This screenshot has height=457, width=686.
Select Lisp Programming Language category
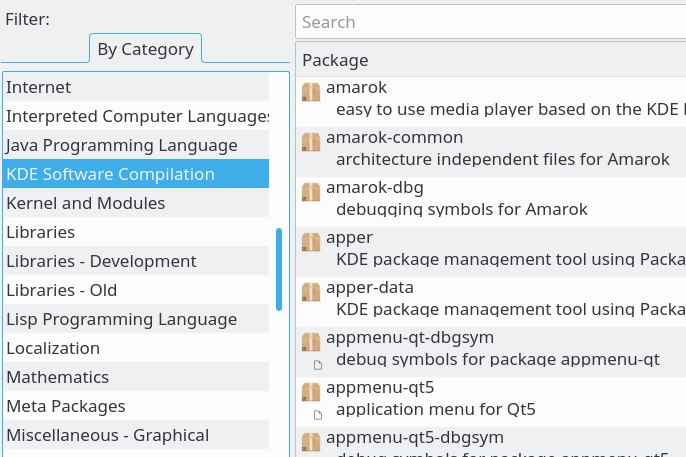(x=136, y=319)
